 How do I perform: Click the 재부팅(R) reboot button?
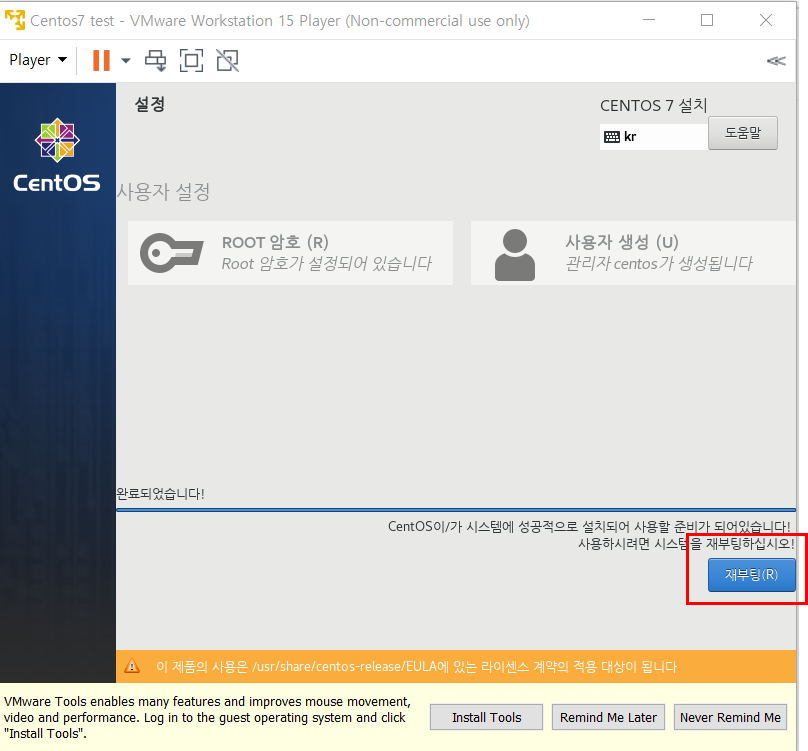(751, 575)
